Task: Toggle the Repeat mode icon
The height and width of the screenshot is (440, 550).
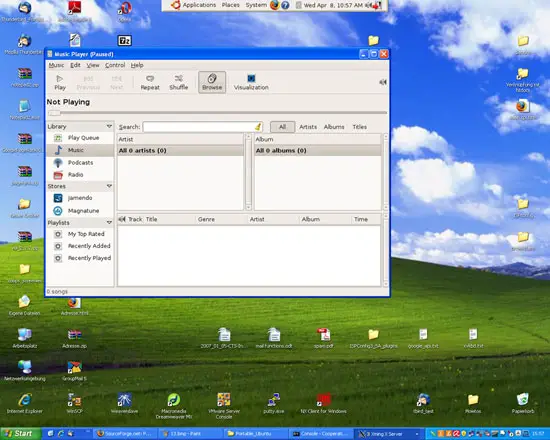Action: point(150,82)
